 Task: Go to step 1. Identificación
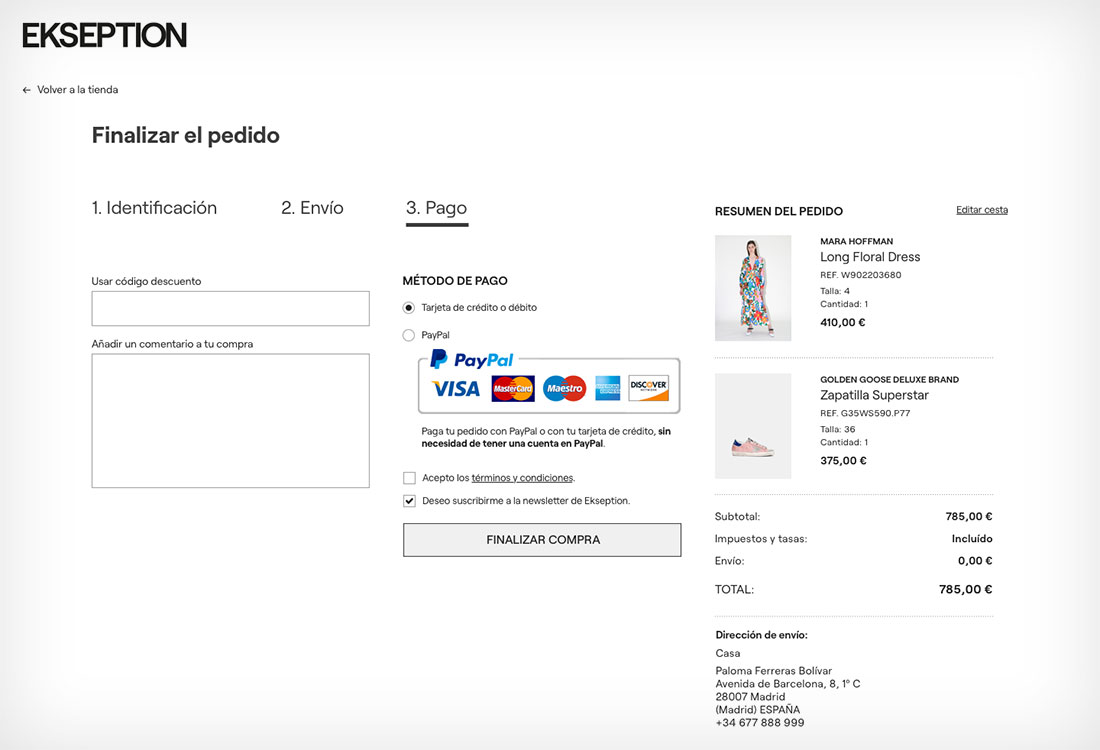coord(154,208)
